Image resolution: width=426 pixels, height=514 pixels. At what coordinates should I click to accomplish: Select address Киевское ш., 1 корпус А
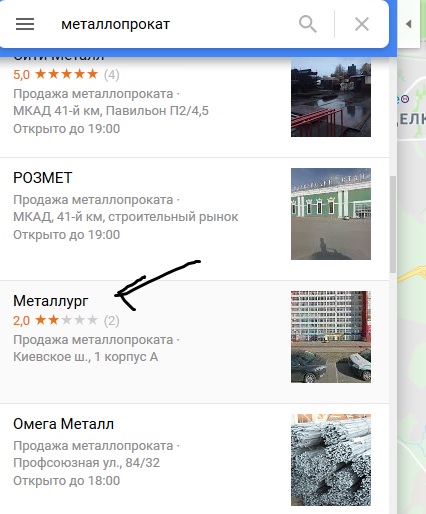[x=85, y=357]
